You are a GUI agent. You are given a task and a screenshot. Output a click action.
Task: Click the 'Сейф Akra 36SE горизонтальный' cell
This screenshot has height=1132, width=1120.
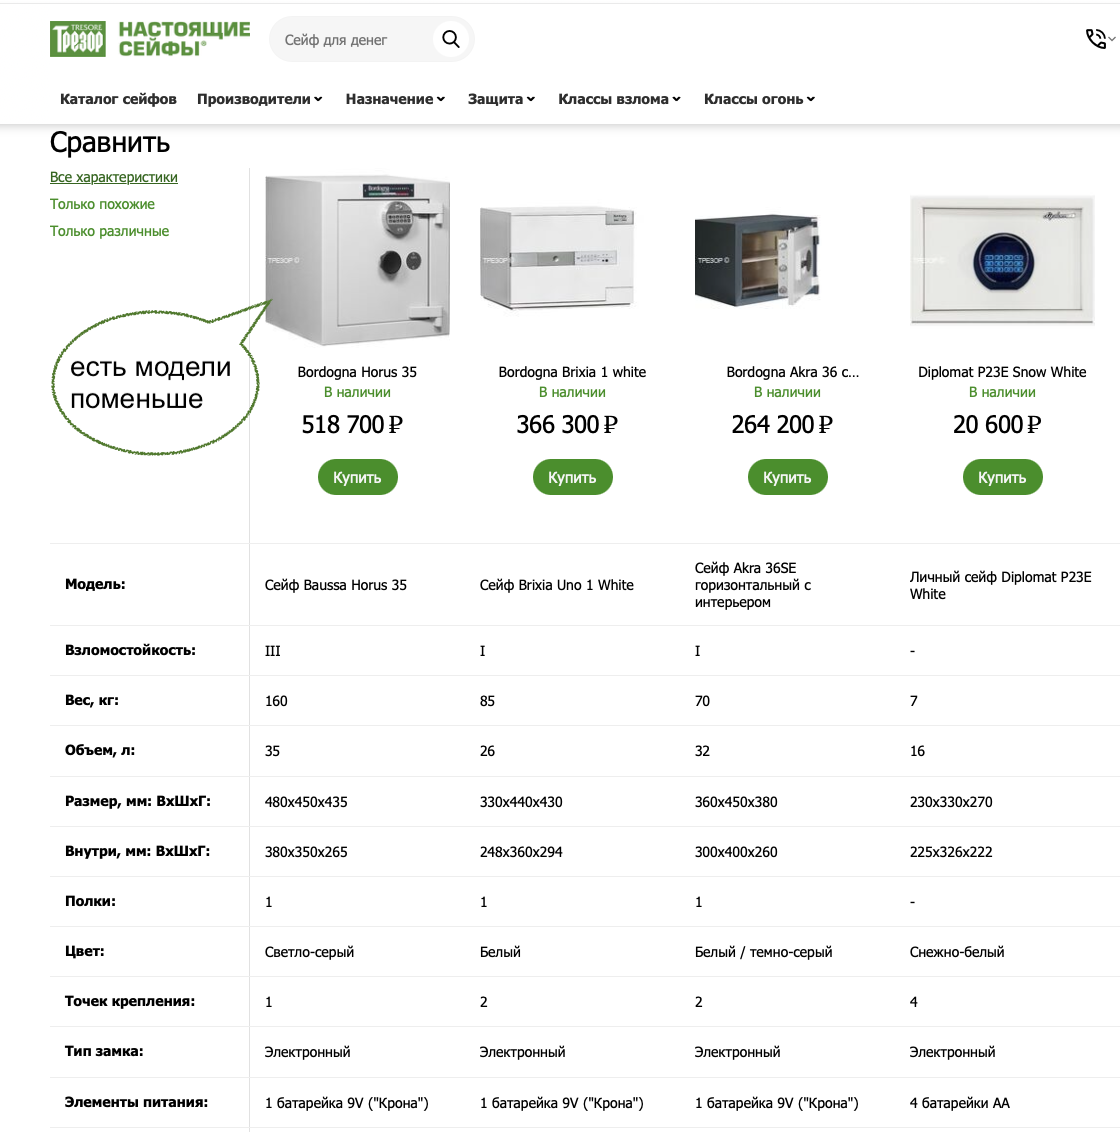(x=752, y=585)
